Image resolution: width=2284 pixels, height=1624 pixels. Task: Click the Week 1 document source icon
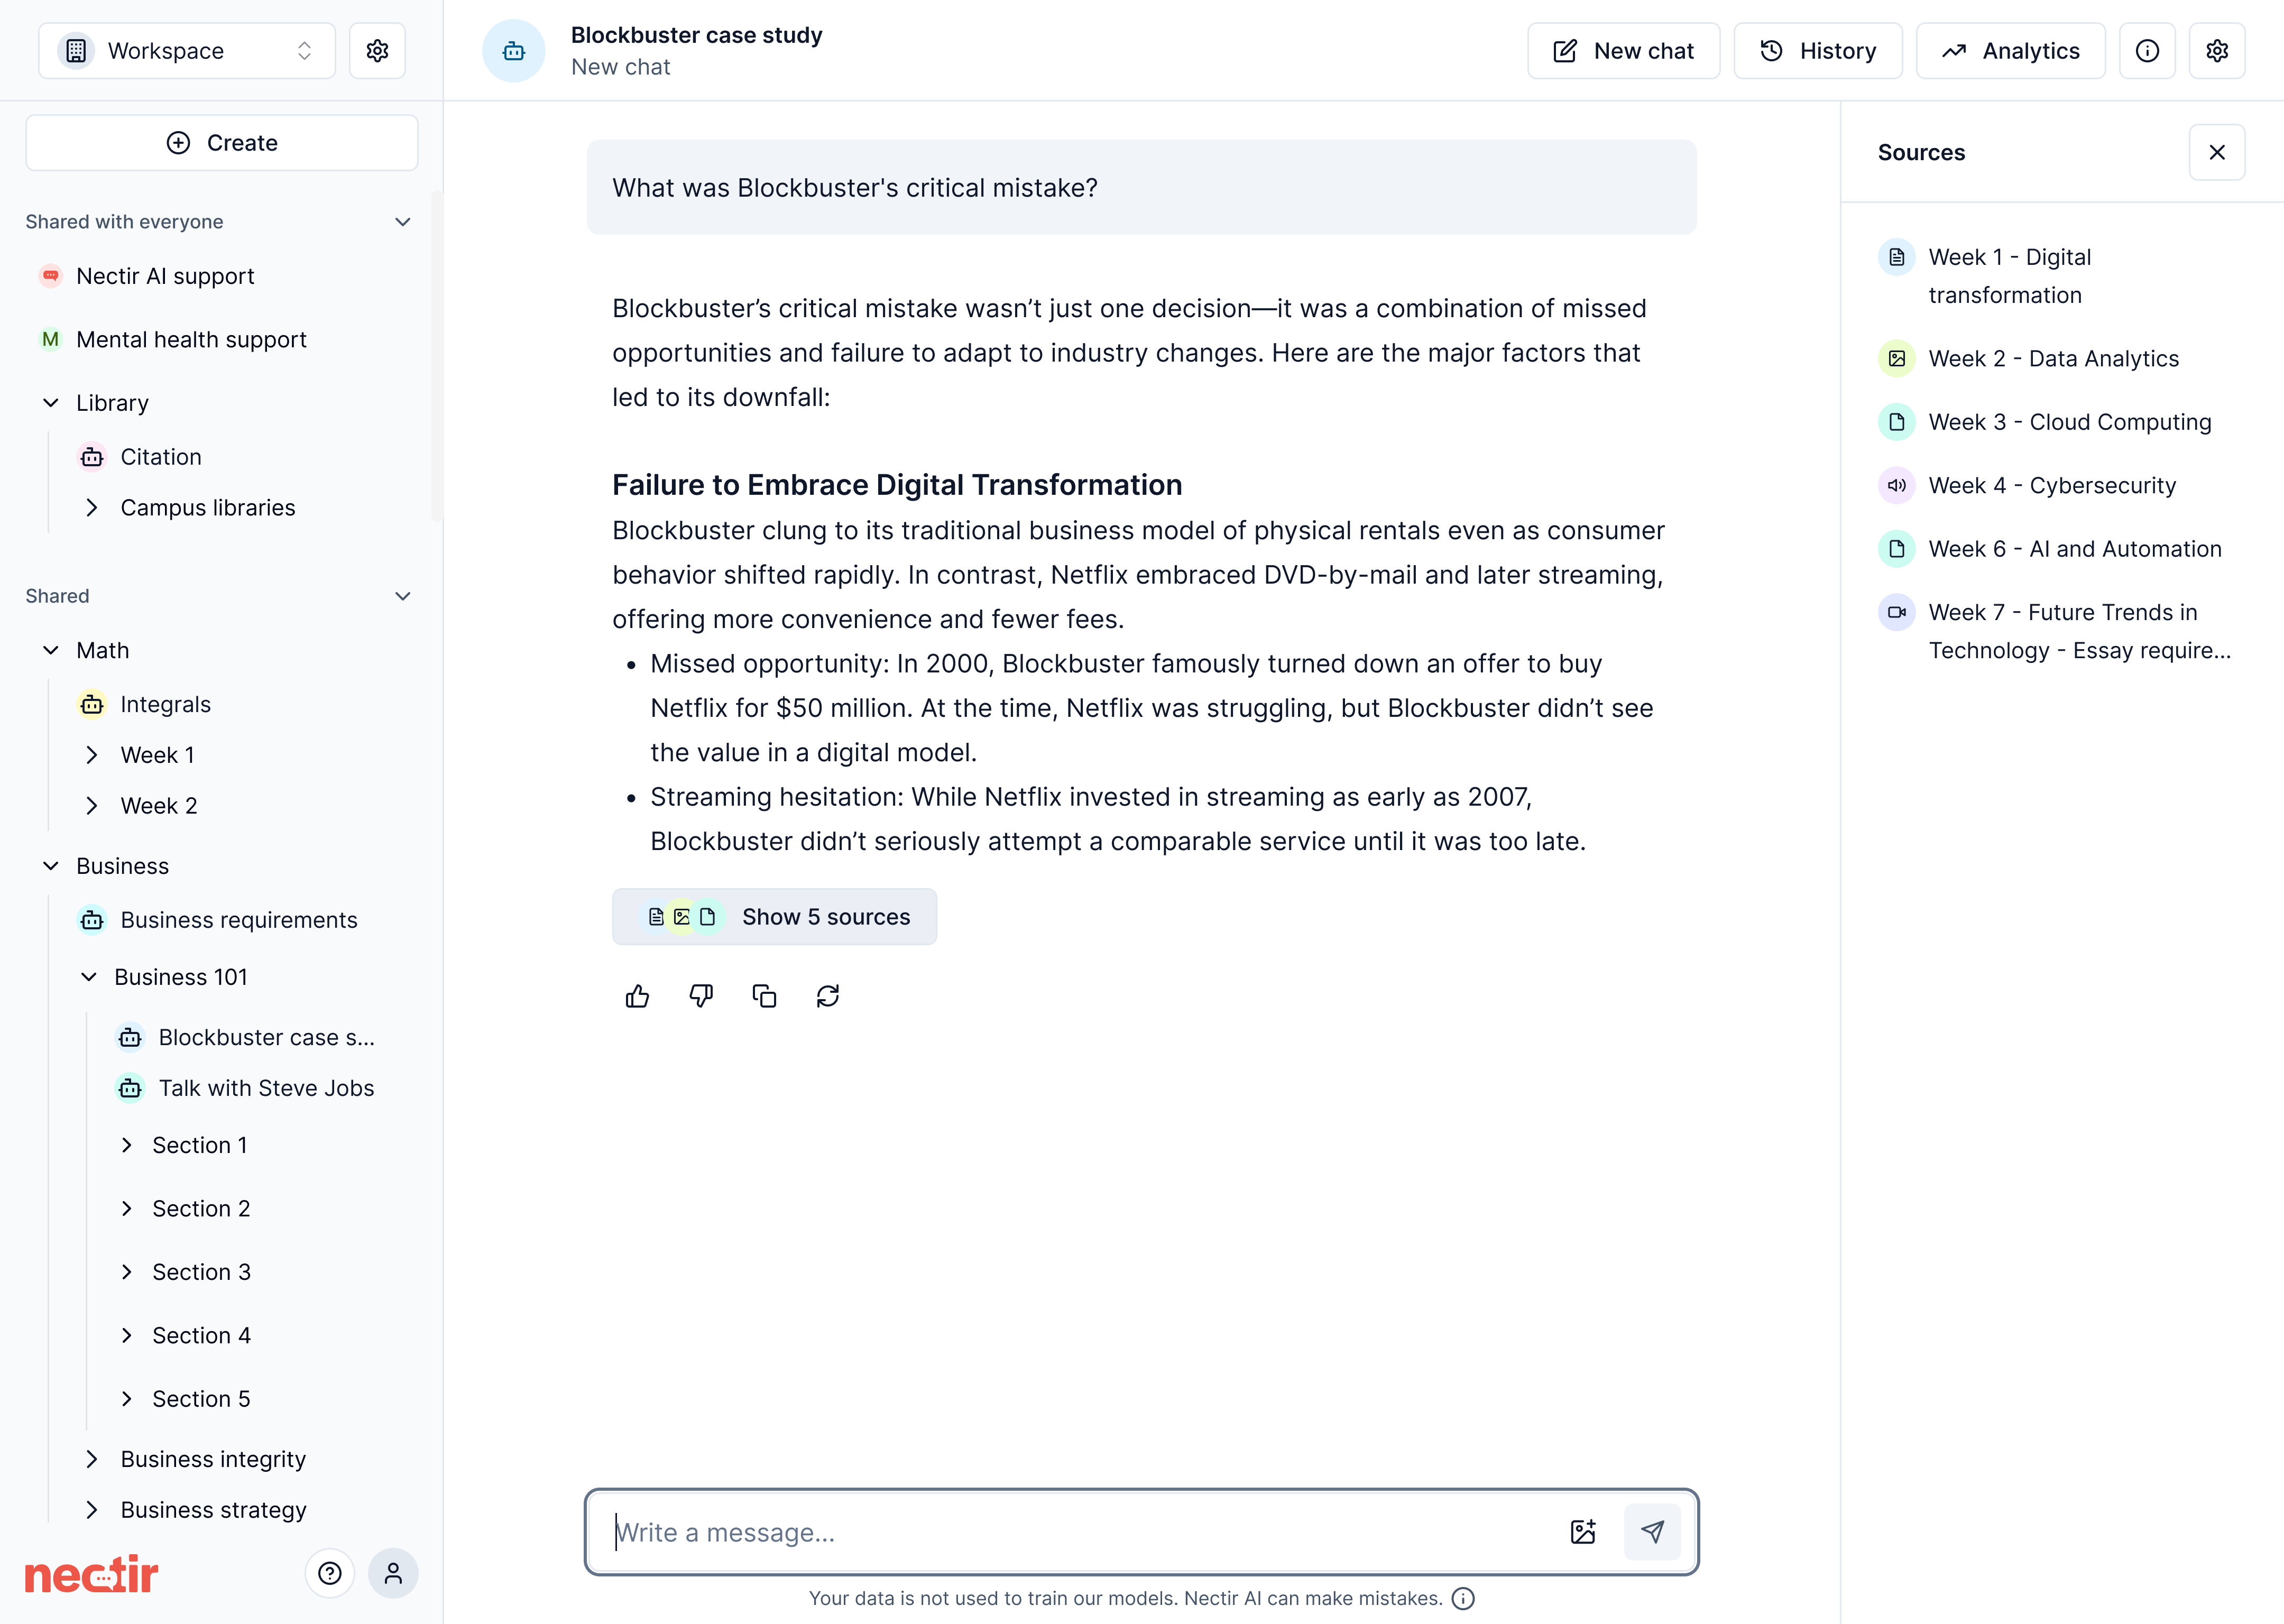(1897, 257)
